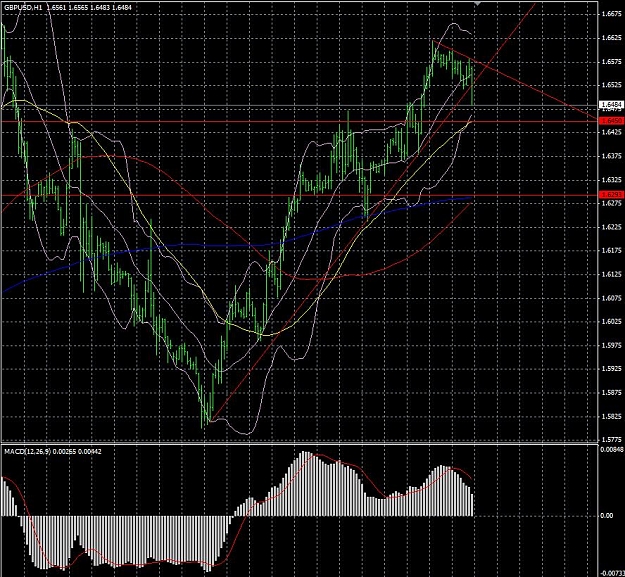Screen dimensions: 625x577
Task: Click the 1.6225 price scale label
Action: pyautogui.click(x=612, y=227)
